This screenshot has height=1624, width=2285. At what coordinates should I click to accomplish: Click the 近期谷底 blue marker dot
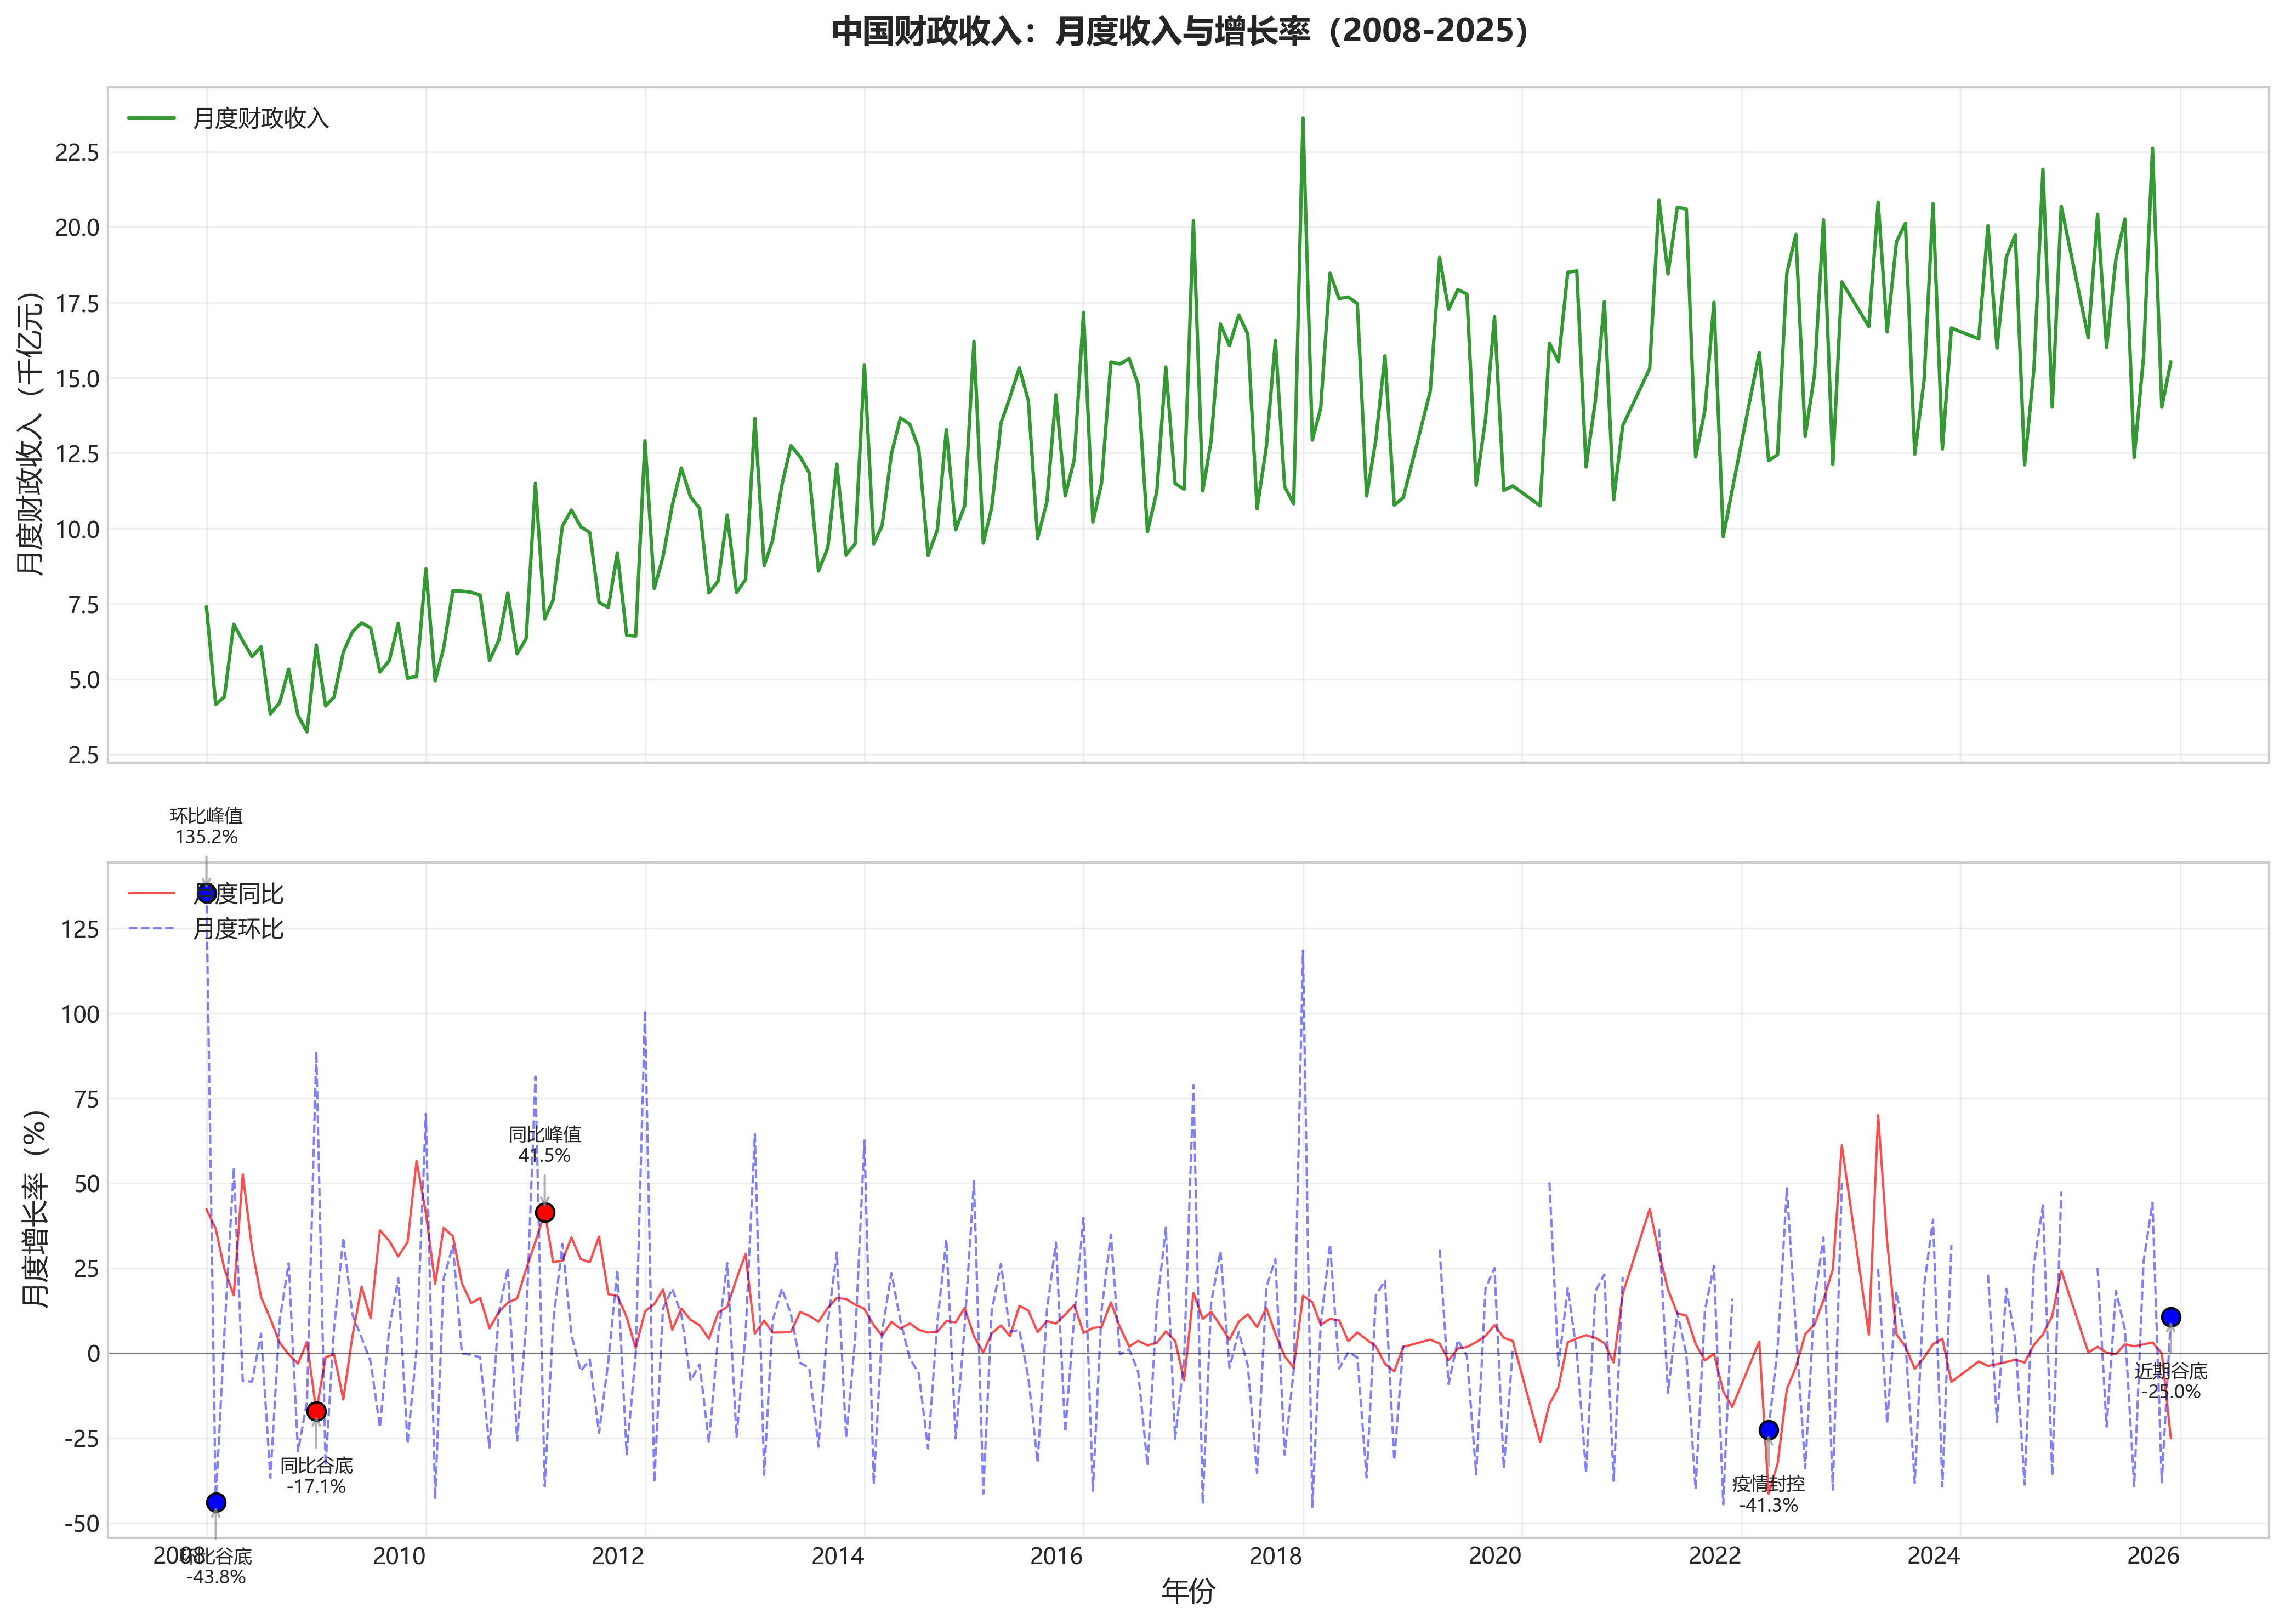click(x=2170, y=1317)
